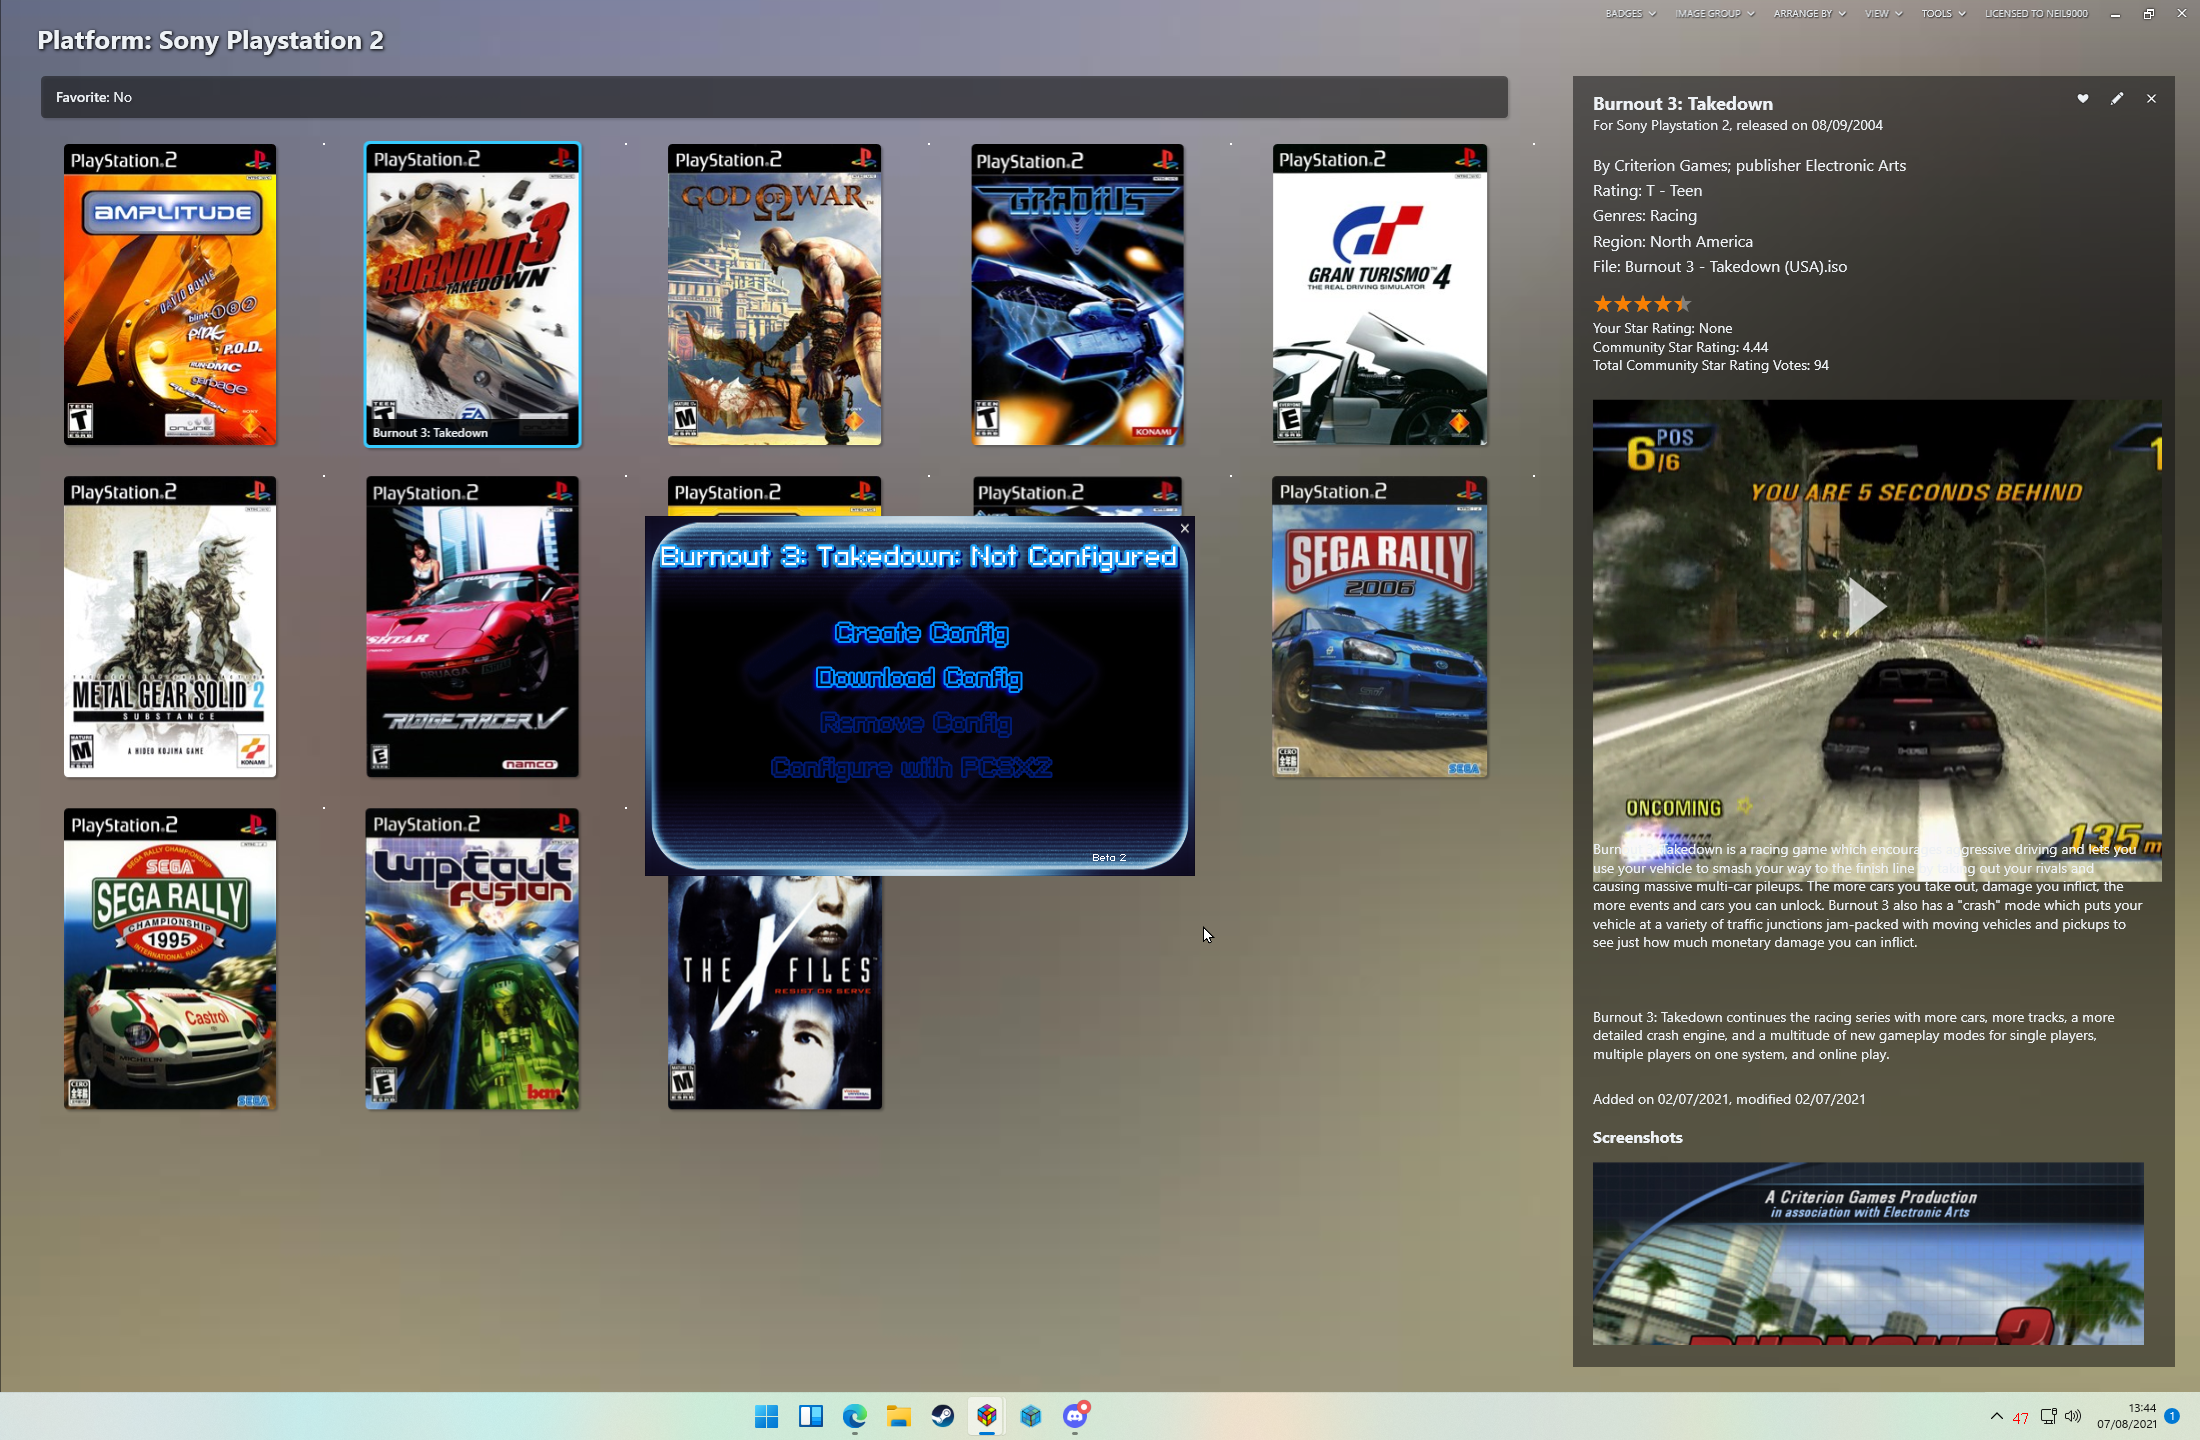Click 'Community Star Rating: 4.44' text
The image size is (2200, 1440).
(1680, 347)
